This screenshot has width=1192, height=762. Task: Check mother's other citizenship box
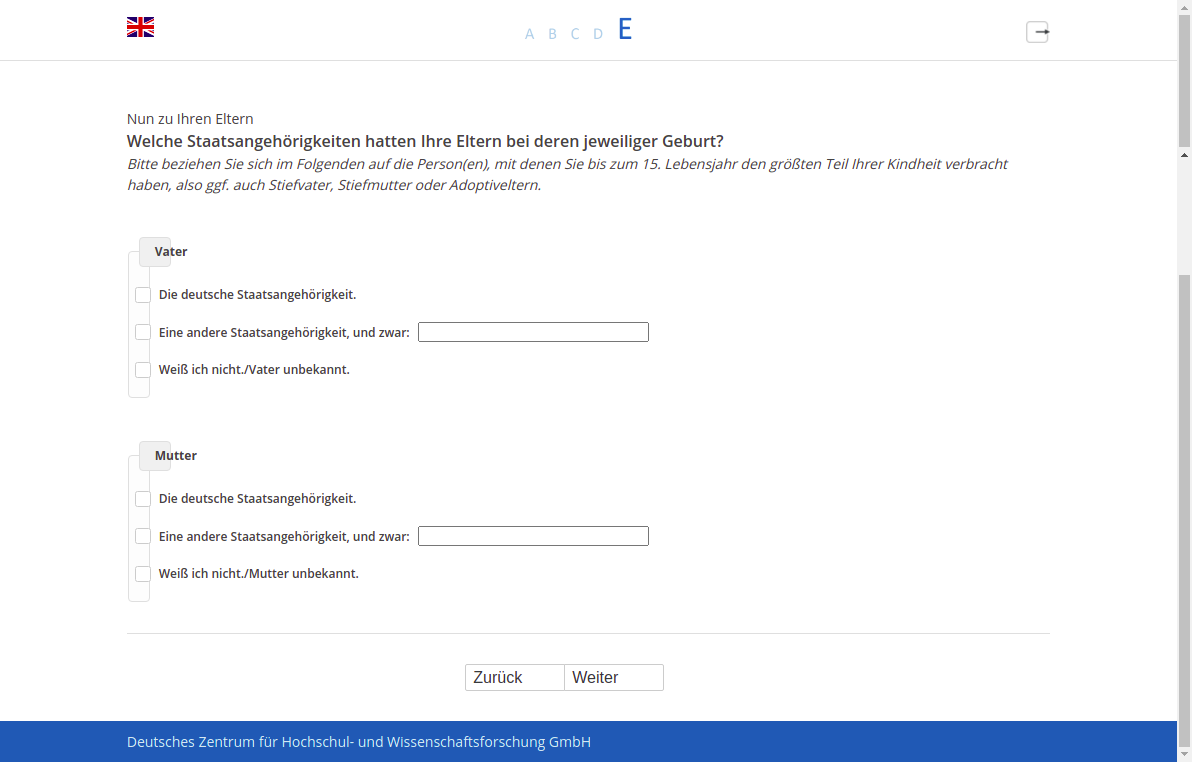point(143,536)
